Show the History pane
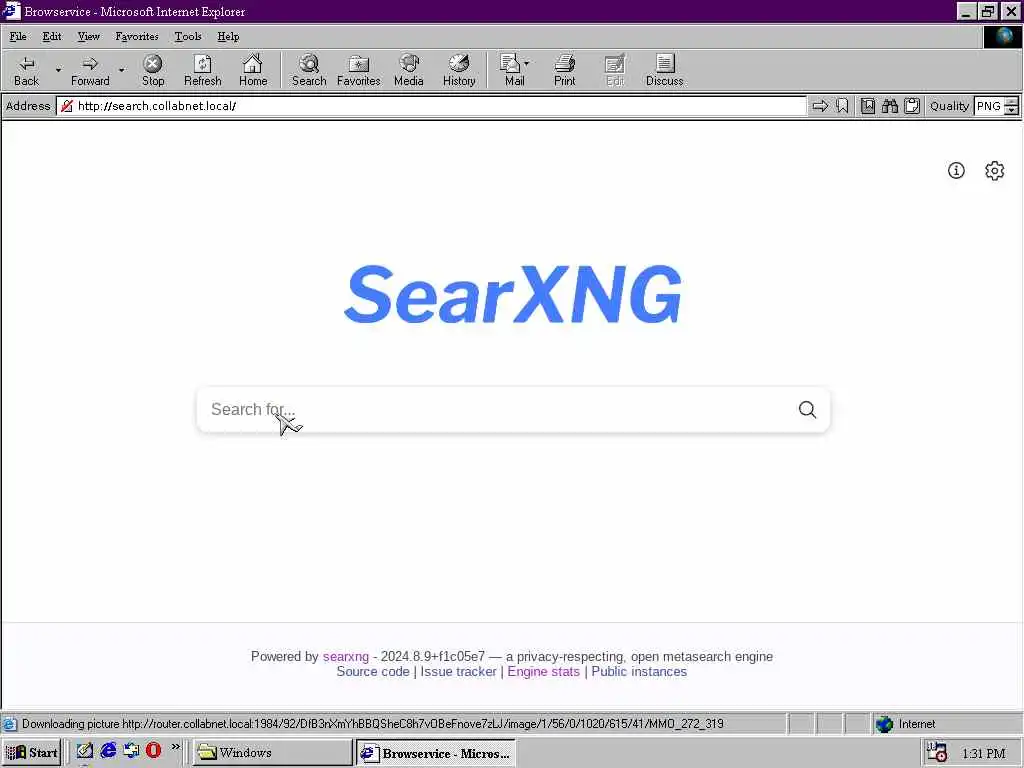The width and height of the screenshot is (1024, 768). click(x=459, y=71)
